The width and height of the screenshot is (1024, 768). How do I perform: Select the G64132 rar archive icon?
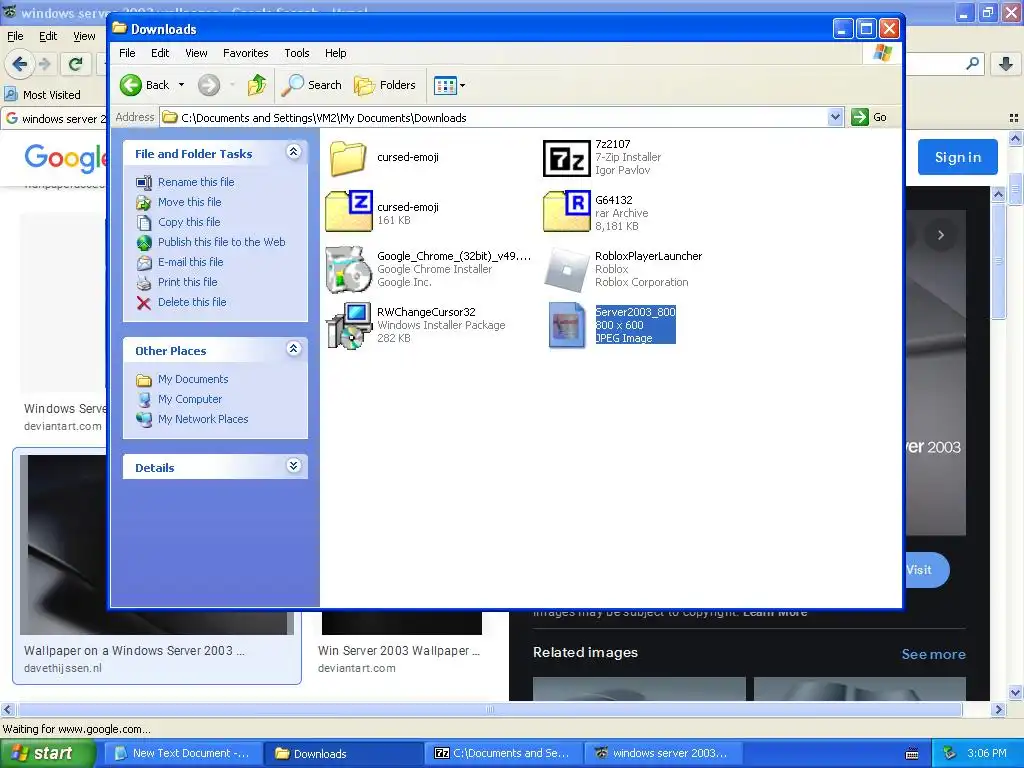click(x=566, y=212)
